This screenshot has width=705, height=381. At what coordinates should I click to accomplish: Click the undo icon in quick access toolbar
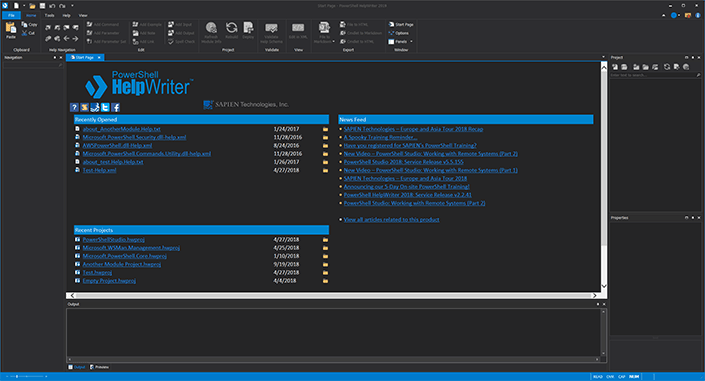tap(52, 6)
